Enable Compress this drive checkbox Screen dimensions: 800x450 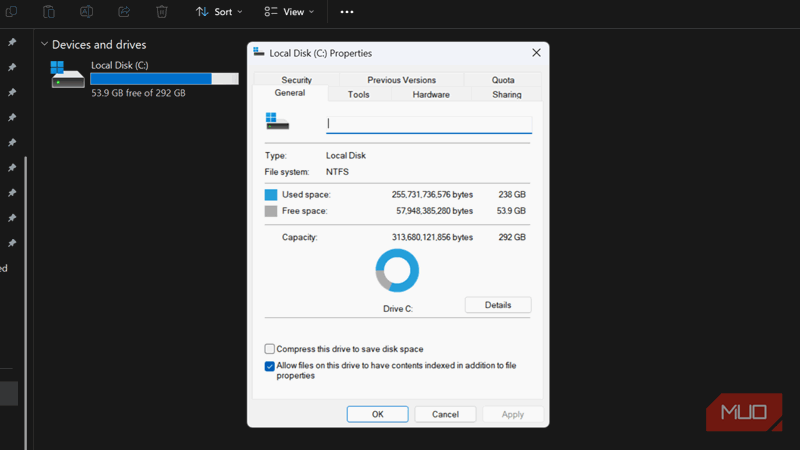(x=270, y=349)
